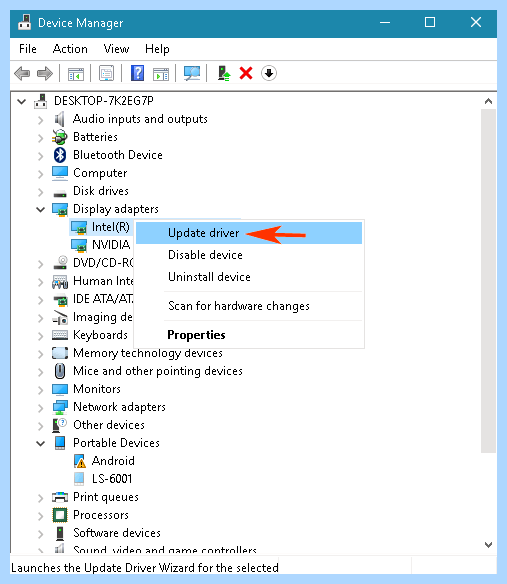Click the scrollbar up arrow

coord(488,101)
